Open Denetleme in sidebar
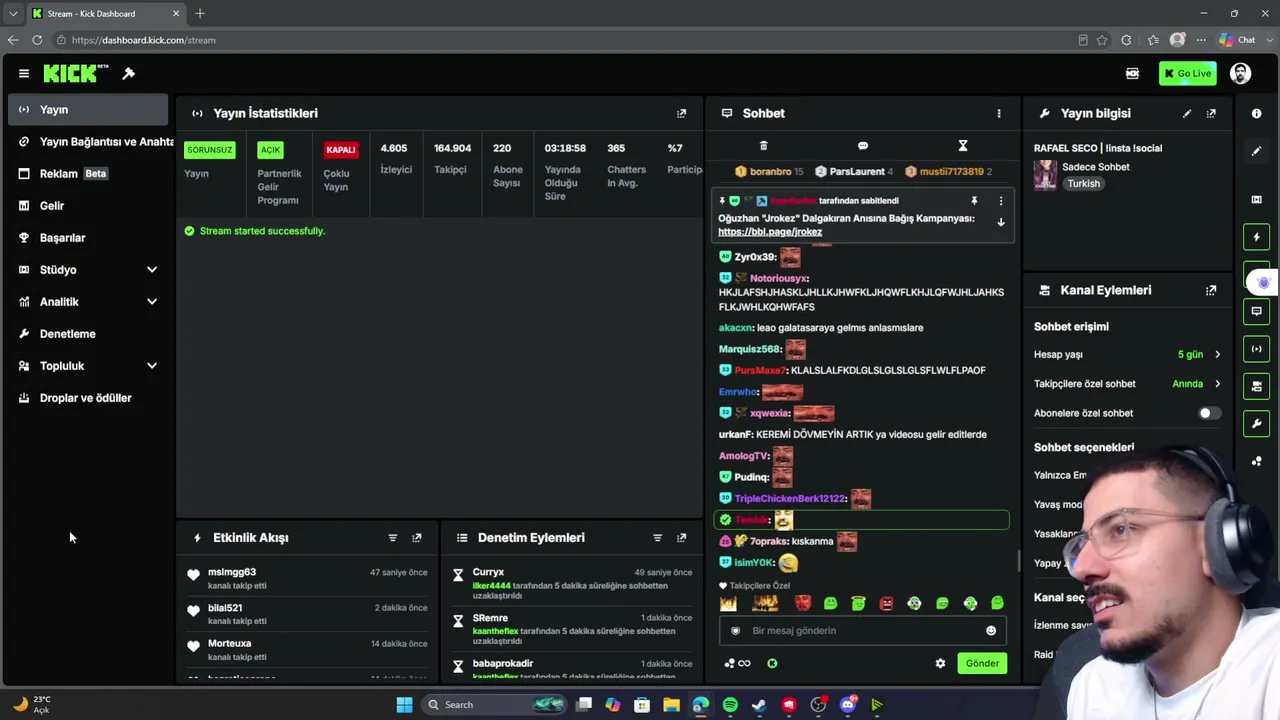1280x720 pixels. tap(88, 334)
